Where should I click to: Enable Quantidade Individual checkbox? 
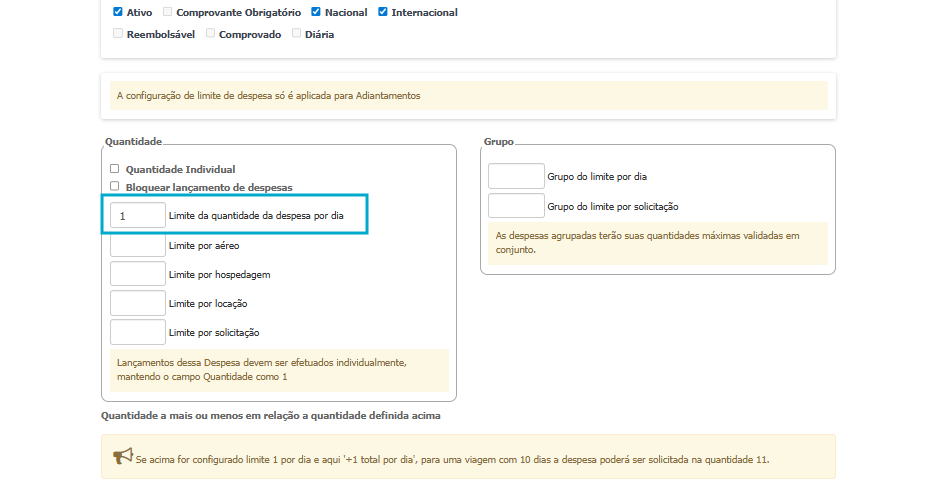click(115, 169)
